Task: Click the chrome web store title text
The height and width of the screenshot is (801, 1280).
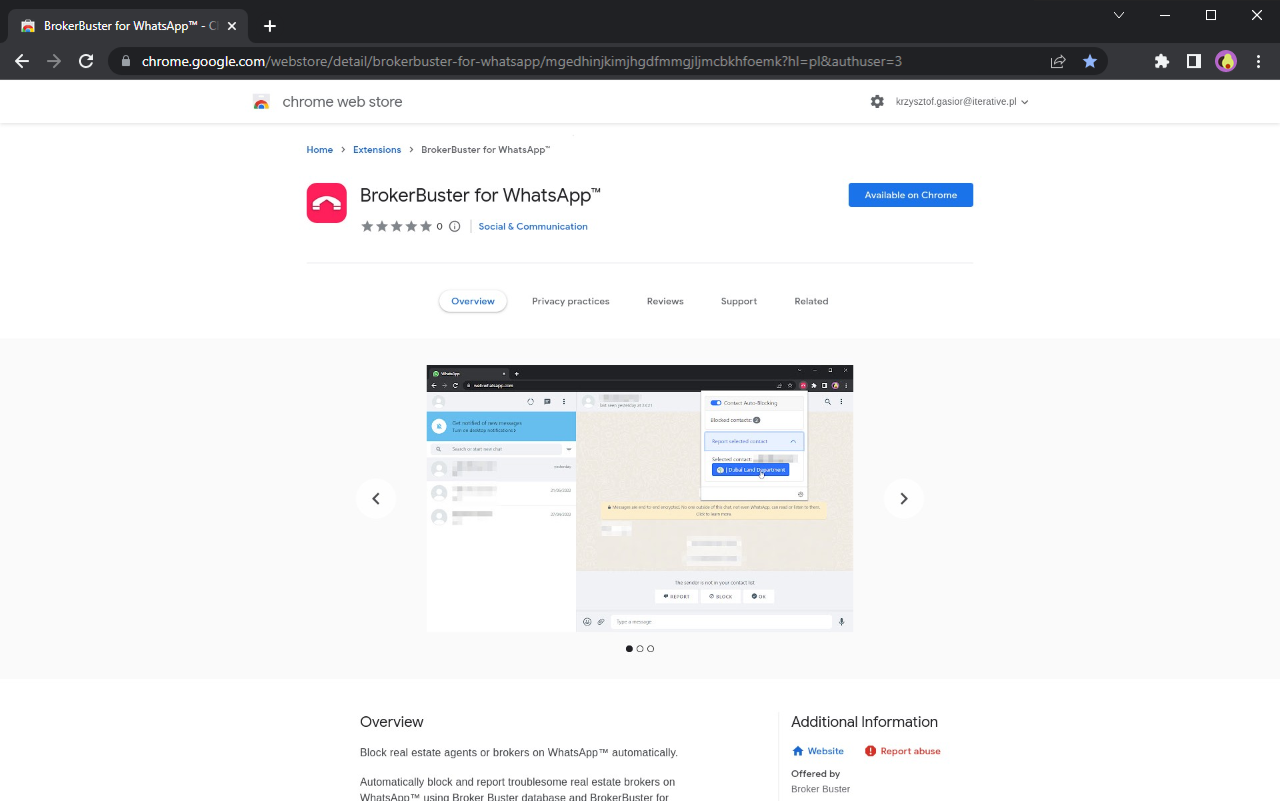Action: click(342, 102)
